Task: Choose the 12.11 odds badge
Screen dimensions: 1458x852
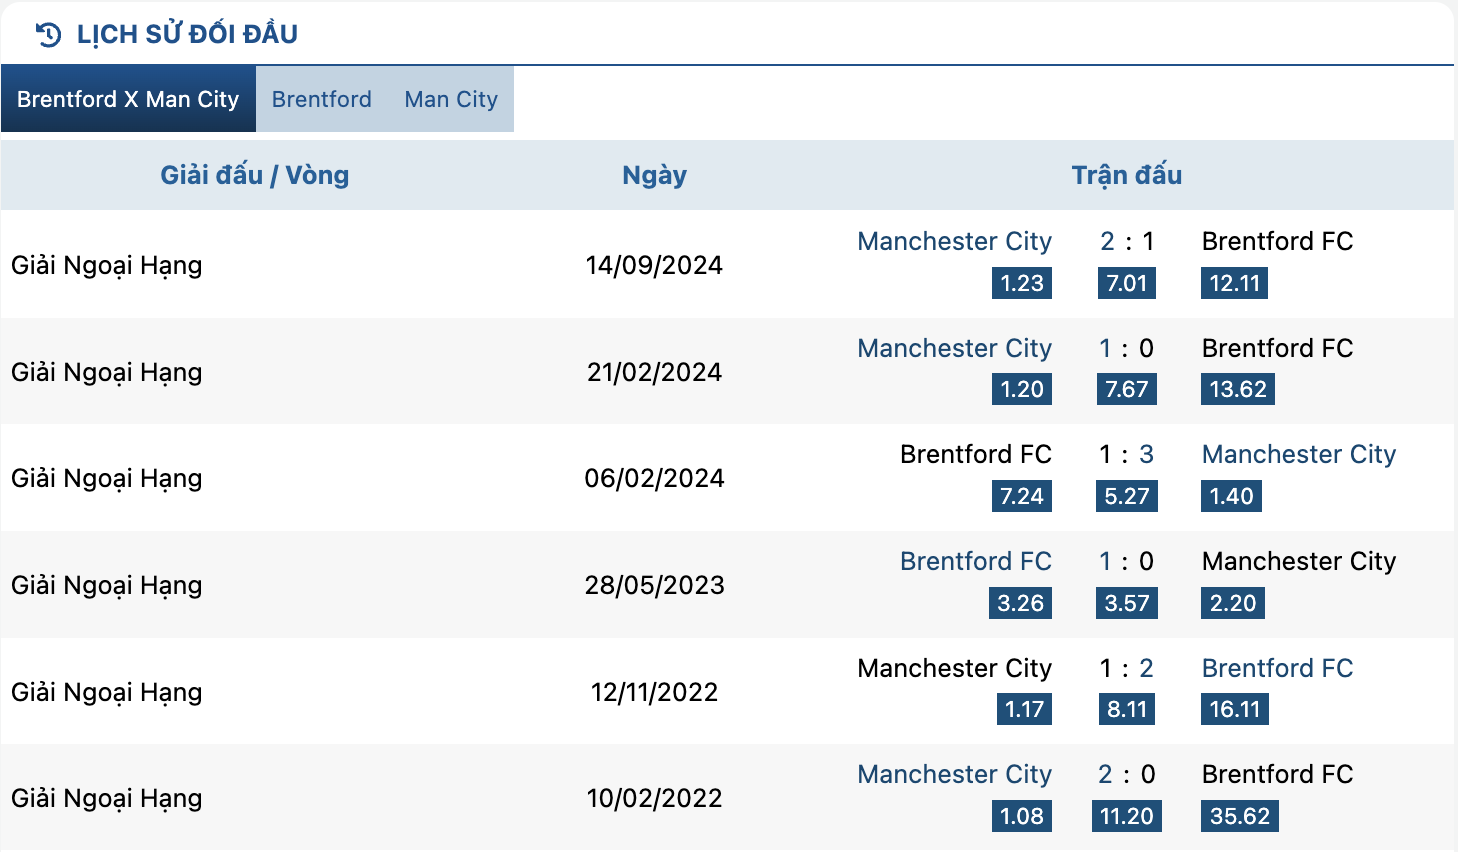Action: tap(1235, 283)
